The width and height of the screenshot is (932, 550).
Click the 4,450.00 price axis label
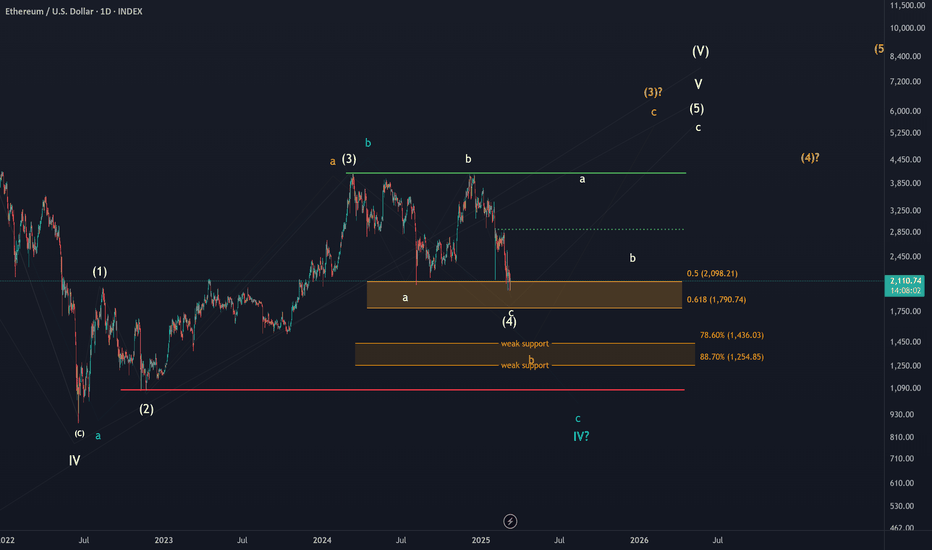(905, 159)
